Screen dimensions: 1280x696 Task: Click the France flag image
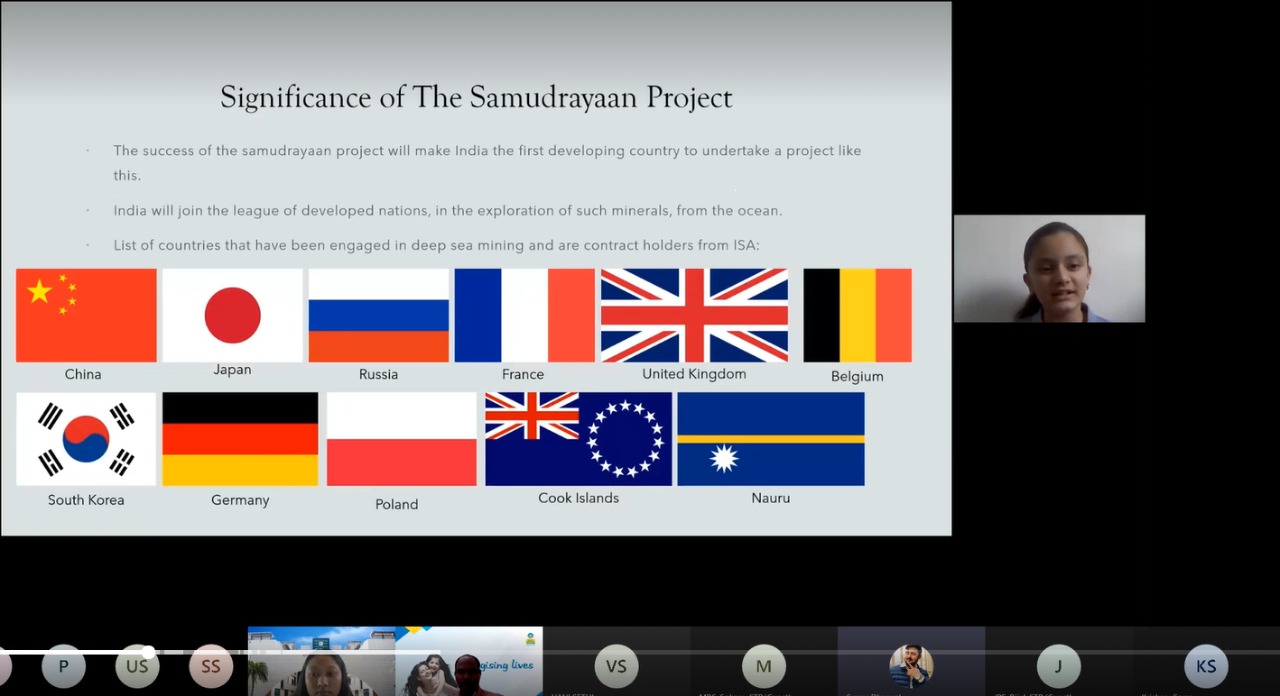(x=524, y=315)
